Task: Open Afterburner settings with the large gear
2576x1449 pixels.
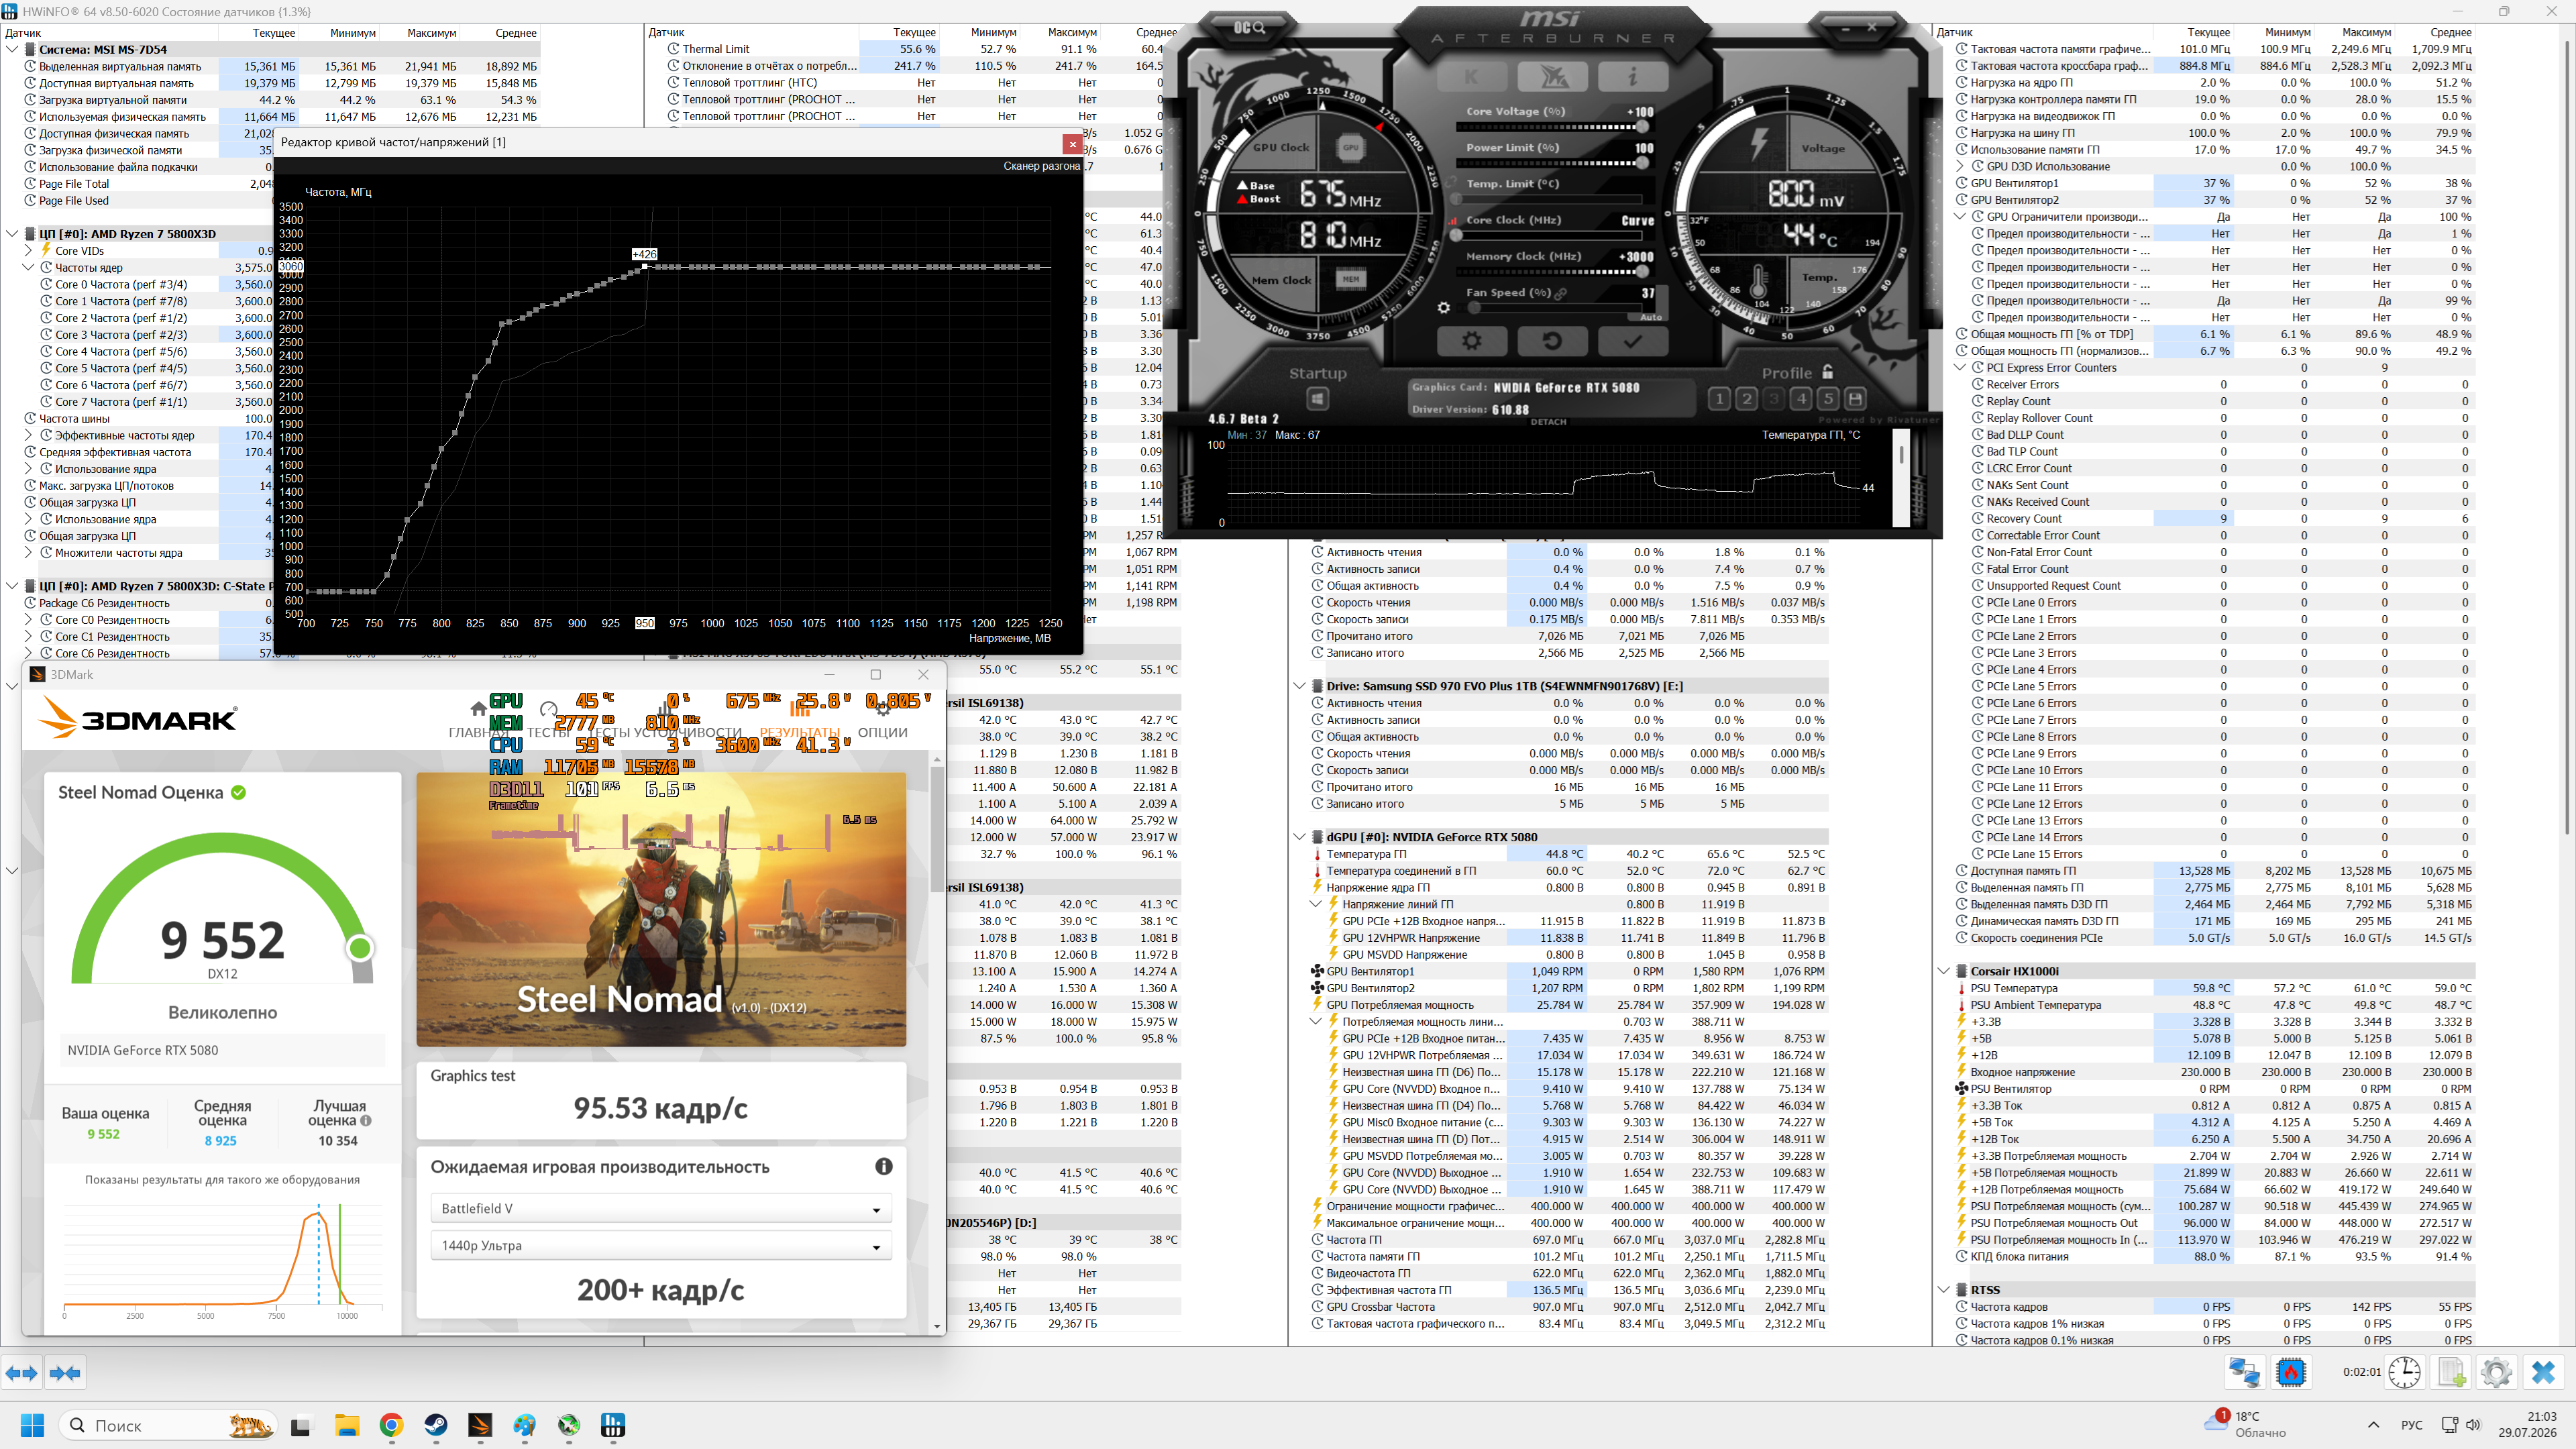Action: [x=1471, y=341]
